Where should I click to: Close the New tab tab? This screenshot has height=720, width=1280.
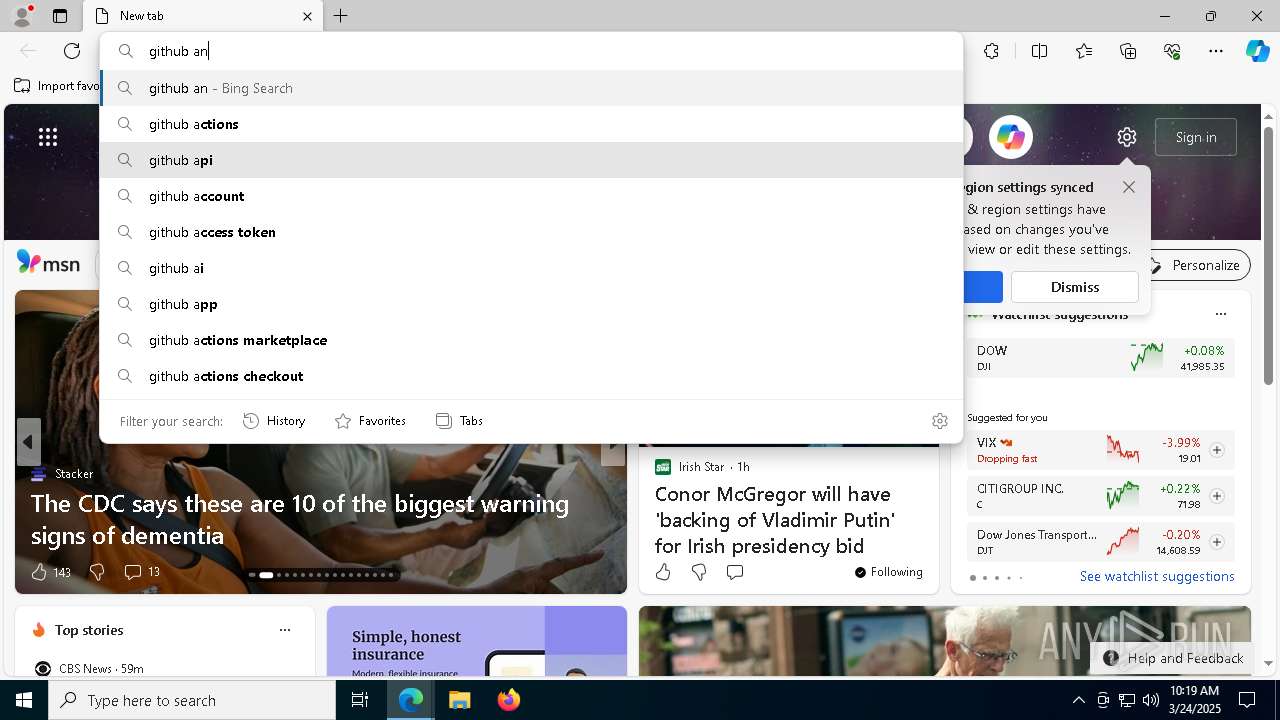(x=307, y=16)
